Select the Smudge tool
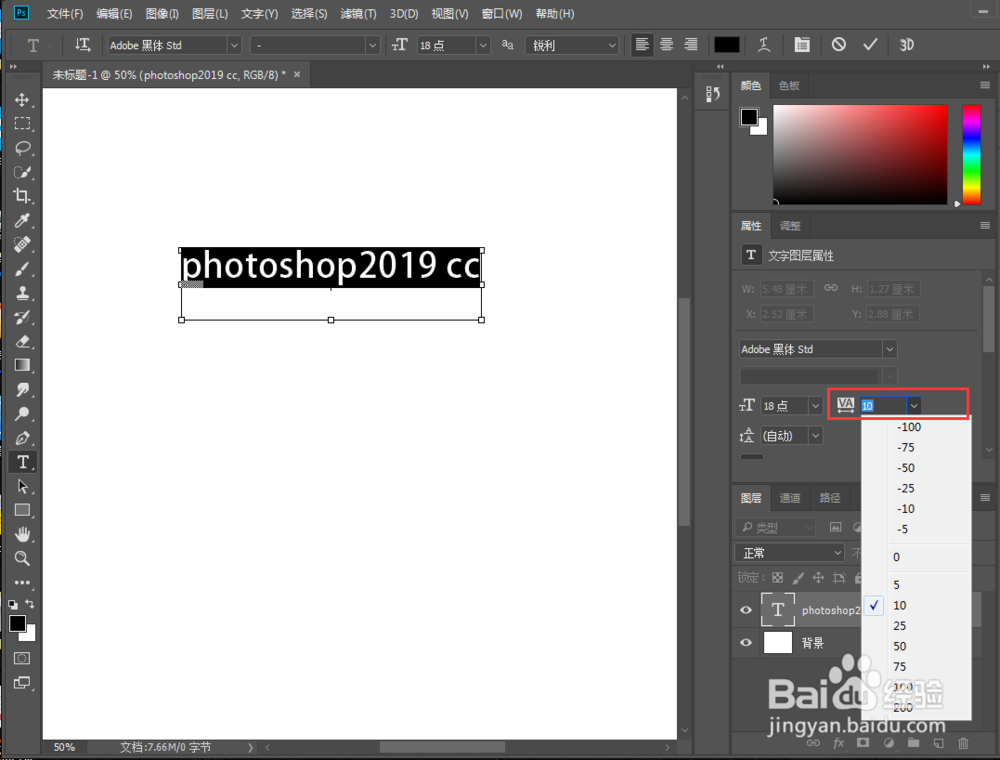Screen dimensions: 1000x760 22,390
